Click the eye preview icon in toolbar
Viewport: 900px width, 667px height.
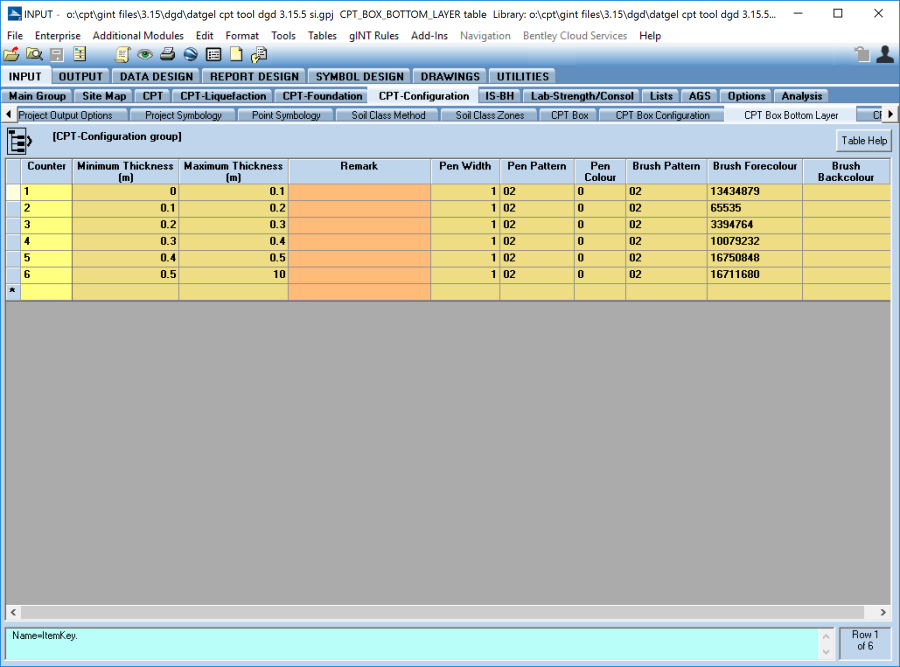point(145,55)
